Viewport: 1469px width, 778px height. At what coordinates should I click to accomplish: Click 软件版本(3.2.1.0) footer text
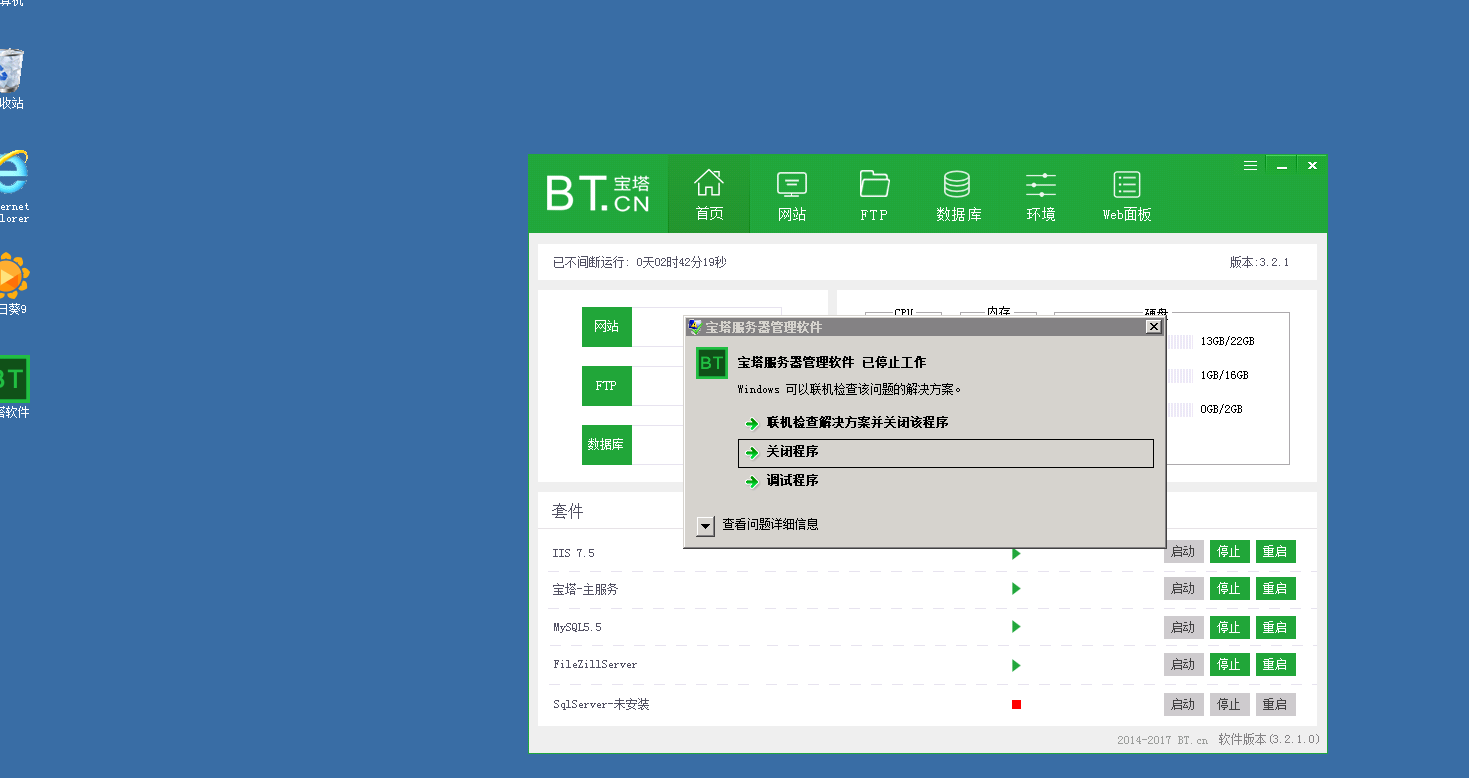click(1269, 740)
